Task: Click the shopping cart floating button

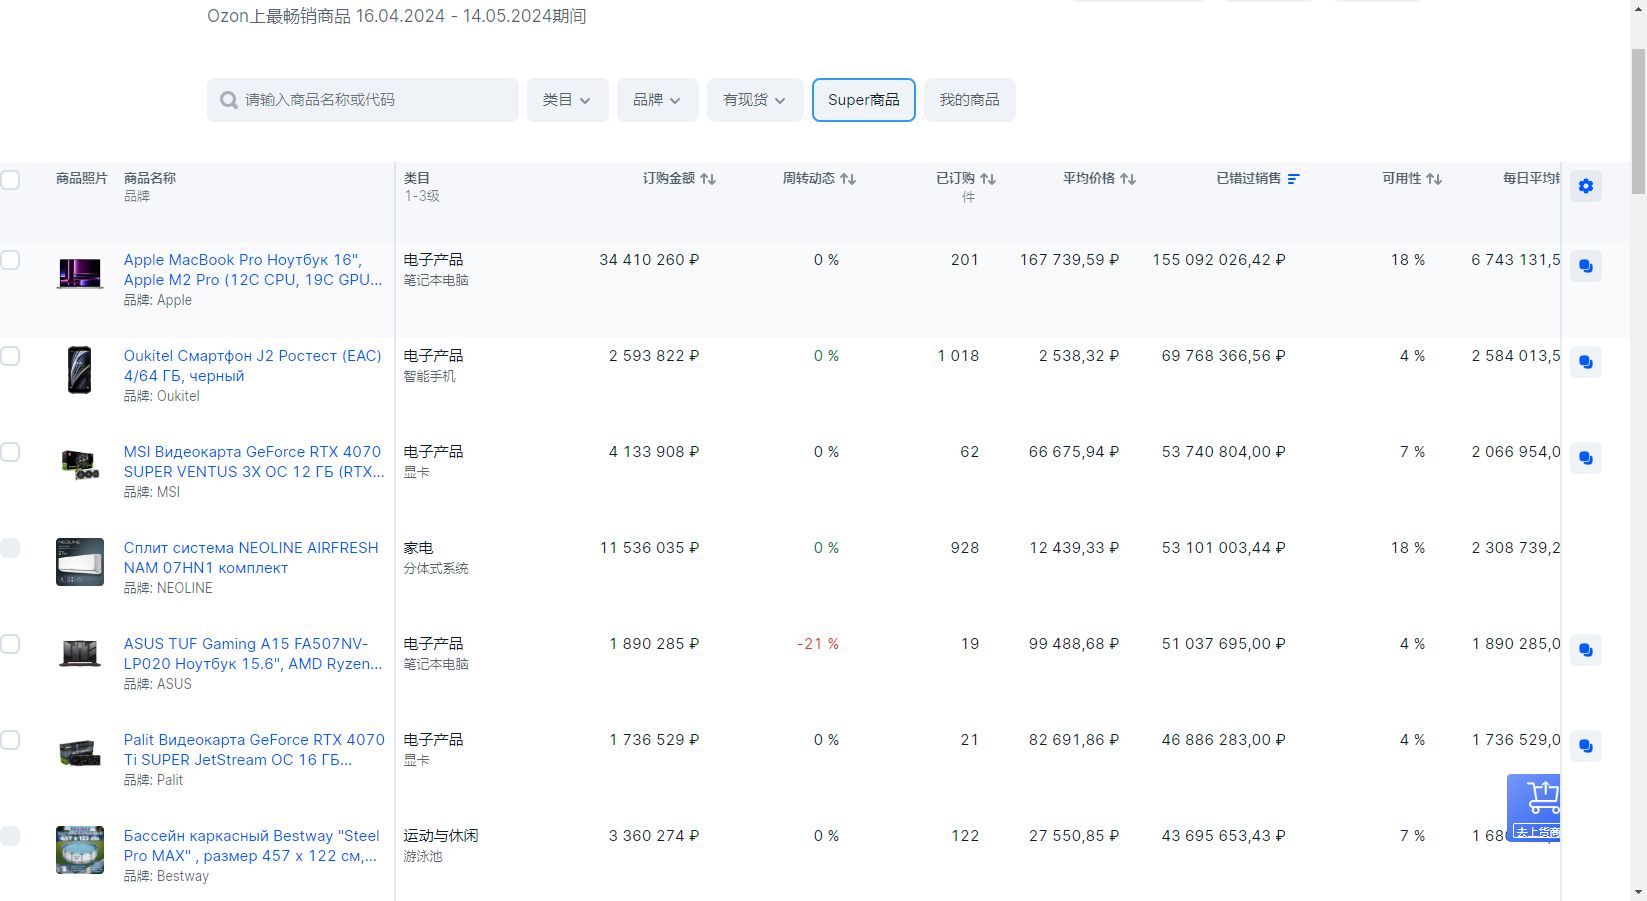Action: [x=1535, y=808]
